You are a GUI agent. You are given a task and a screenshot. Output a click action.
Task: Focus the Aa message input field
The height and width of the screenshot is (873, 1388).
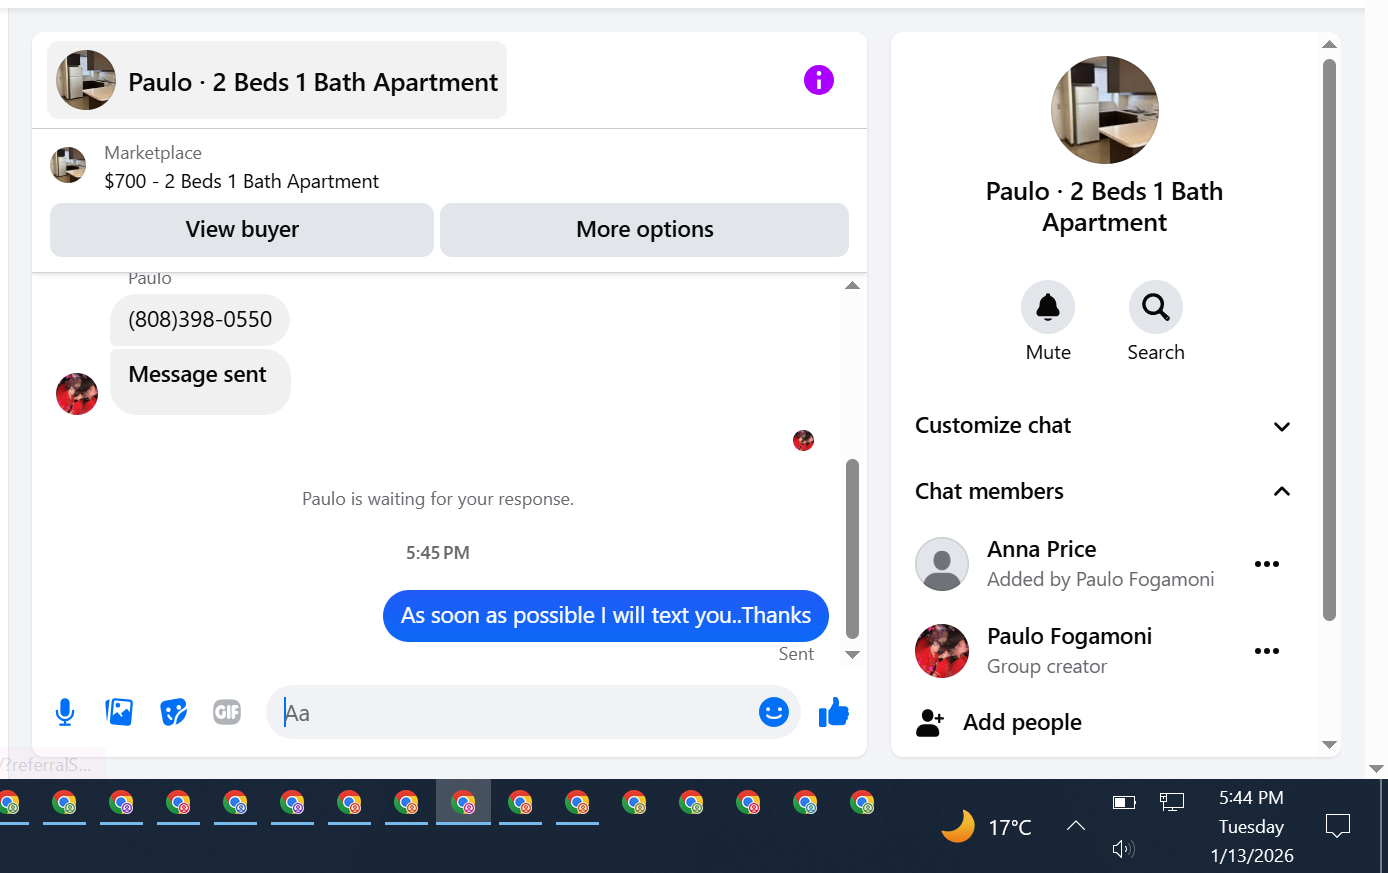[515, 712]
